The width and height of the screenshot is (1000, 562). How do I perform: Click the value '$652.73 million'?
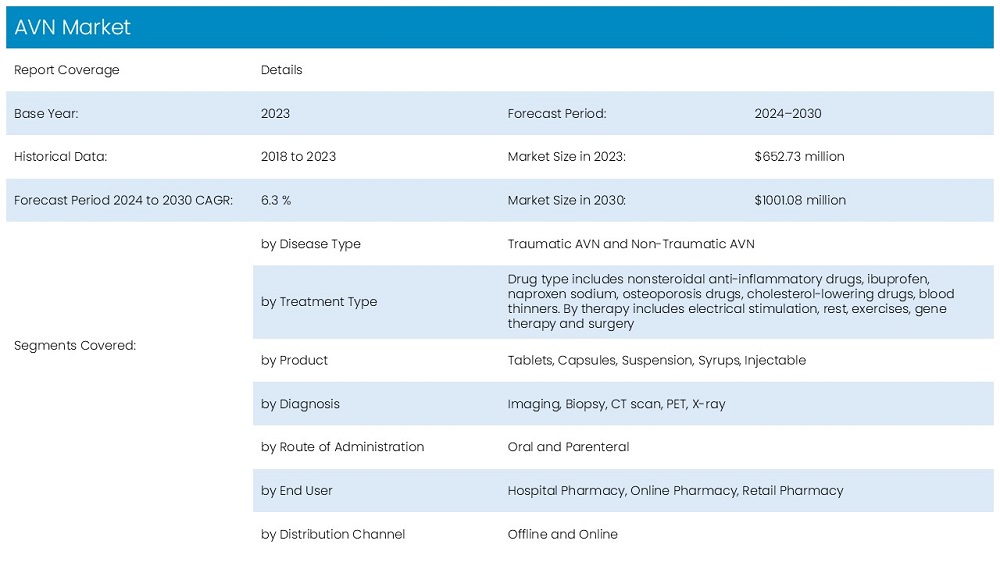pos(799,156)
